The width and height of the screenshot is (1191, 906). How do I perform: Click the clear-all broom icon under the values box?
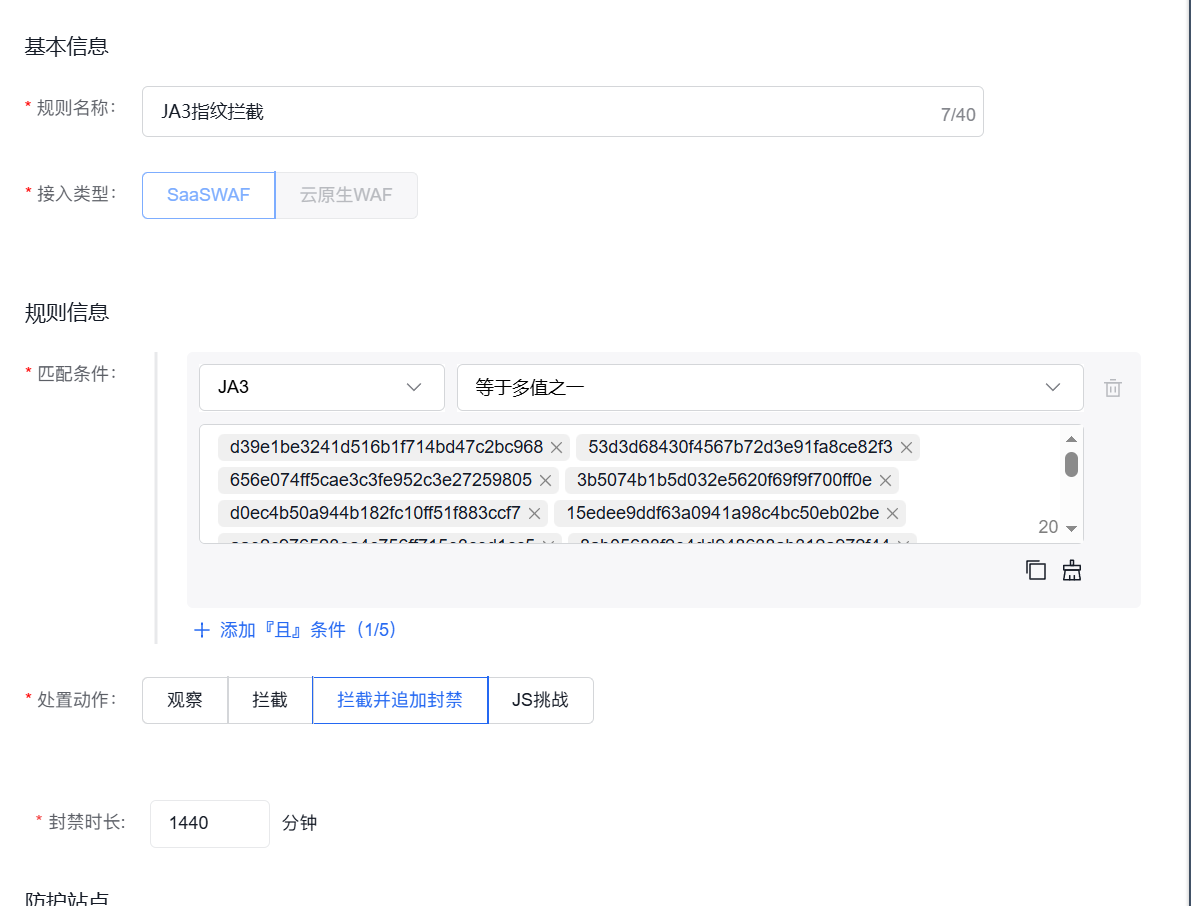click(x=1071, y=569)
